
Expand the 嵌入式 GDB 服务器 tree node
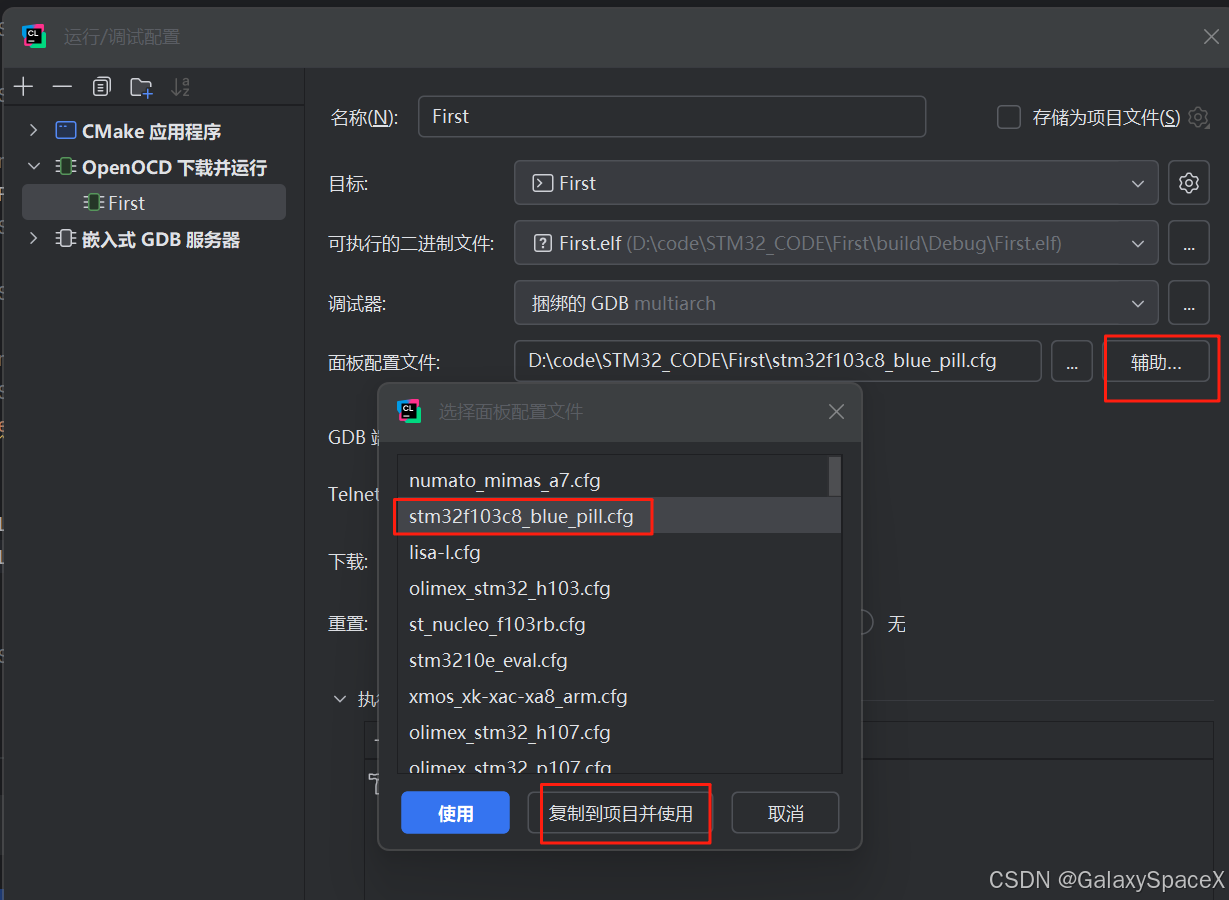click(34, 239)
